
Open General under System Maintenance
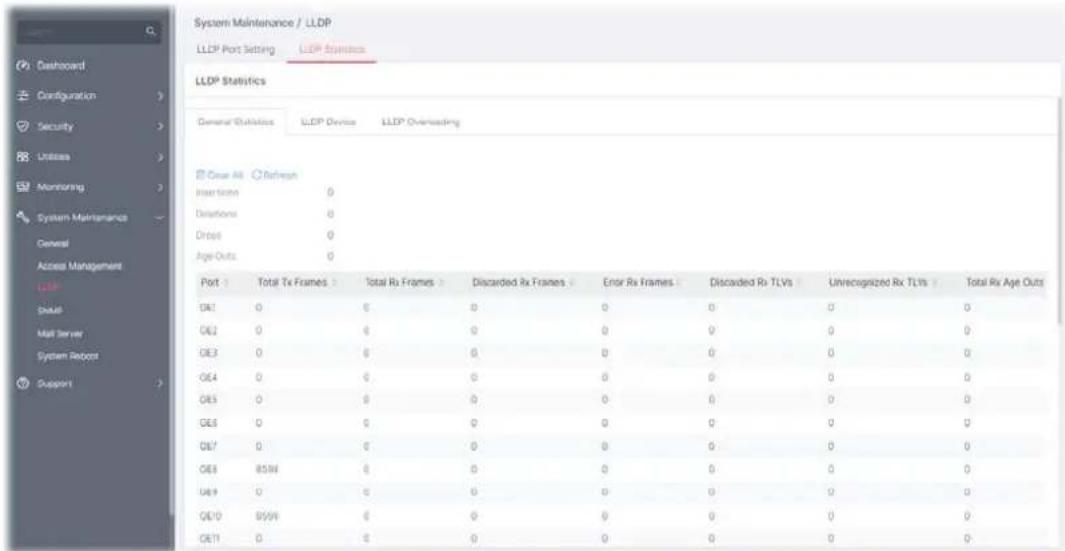tap(52, 243)
